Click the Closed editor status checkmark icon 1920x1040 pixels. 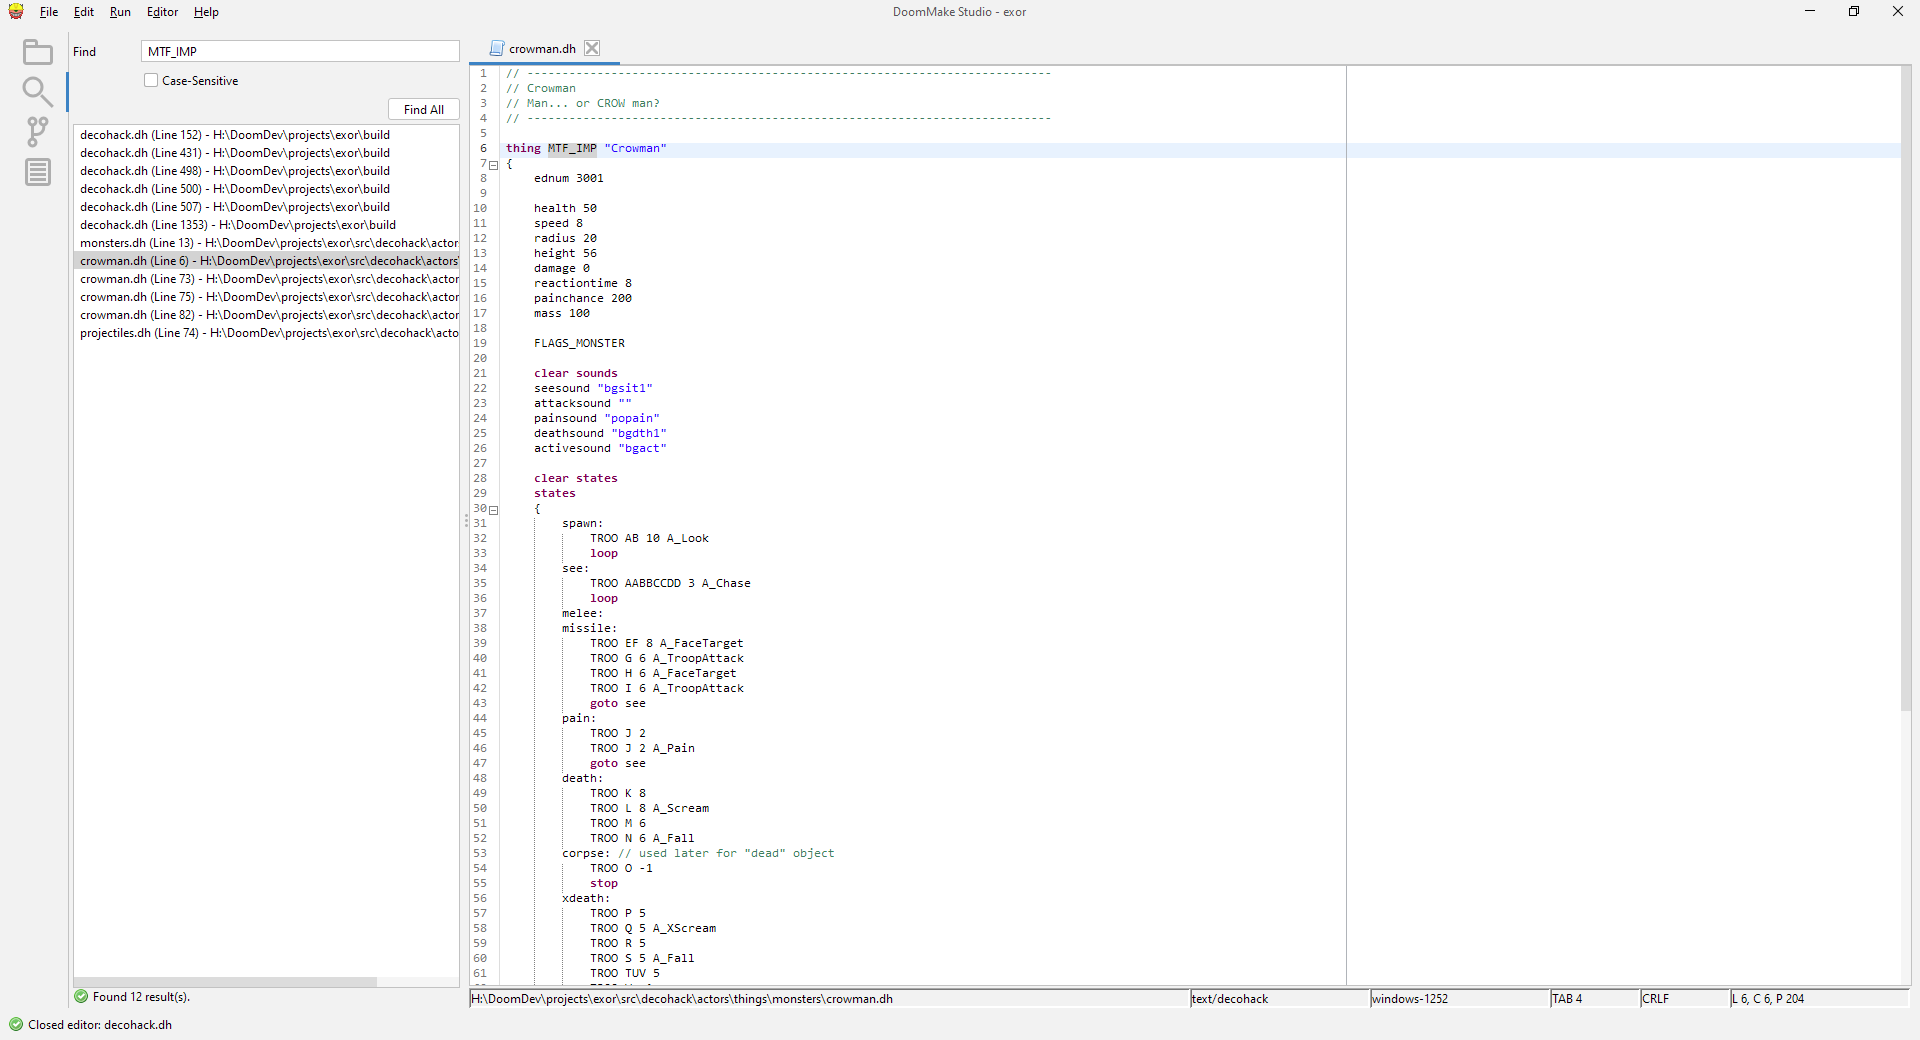16,1024
